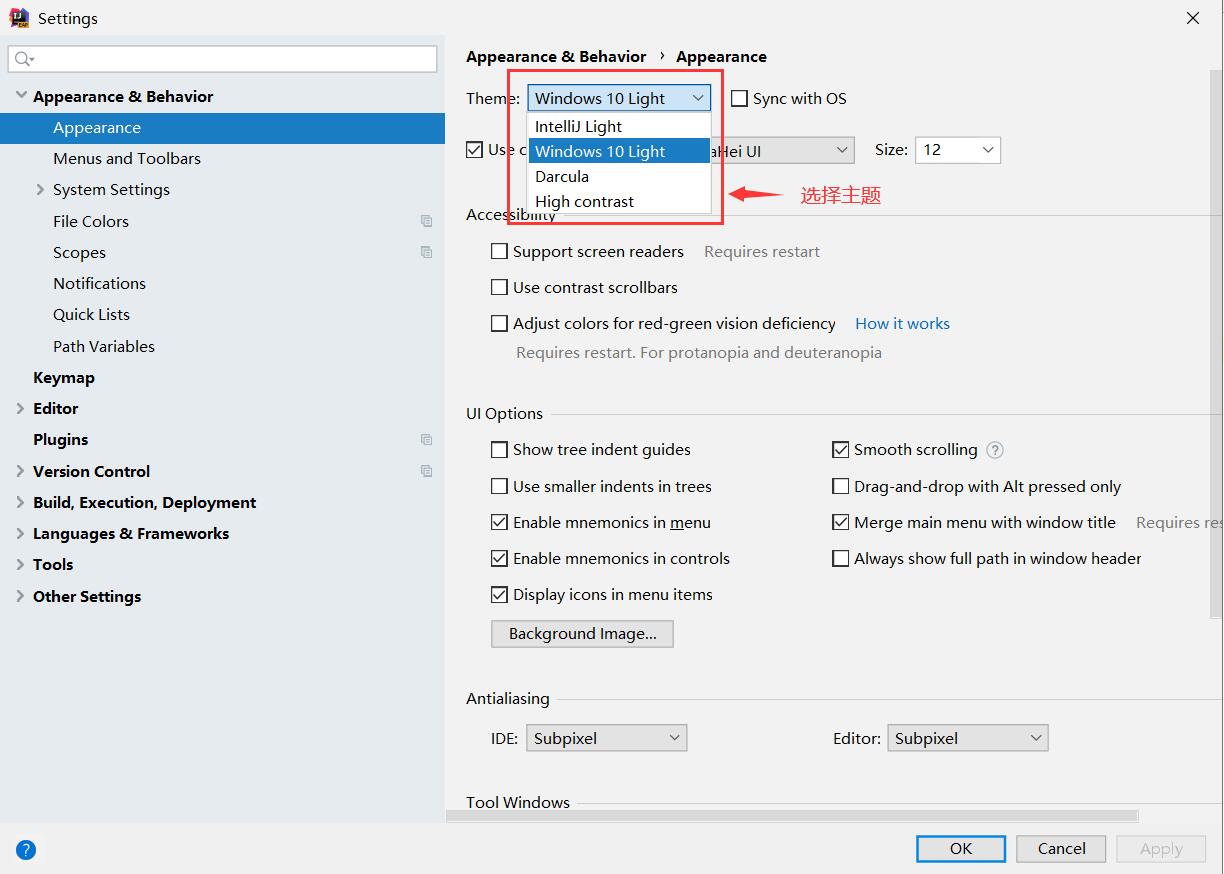
Task: Uncheck Display icons in menu items
Action: coord(499,594)
